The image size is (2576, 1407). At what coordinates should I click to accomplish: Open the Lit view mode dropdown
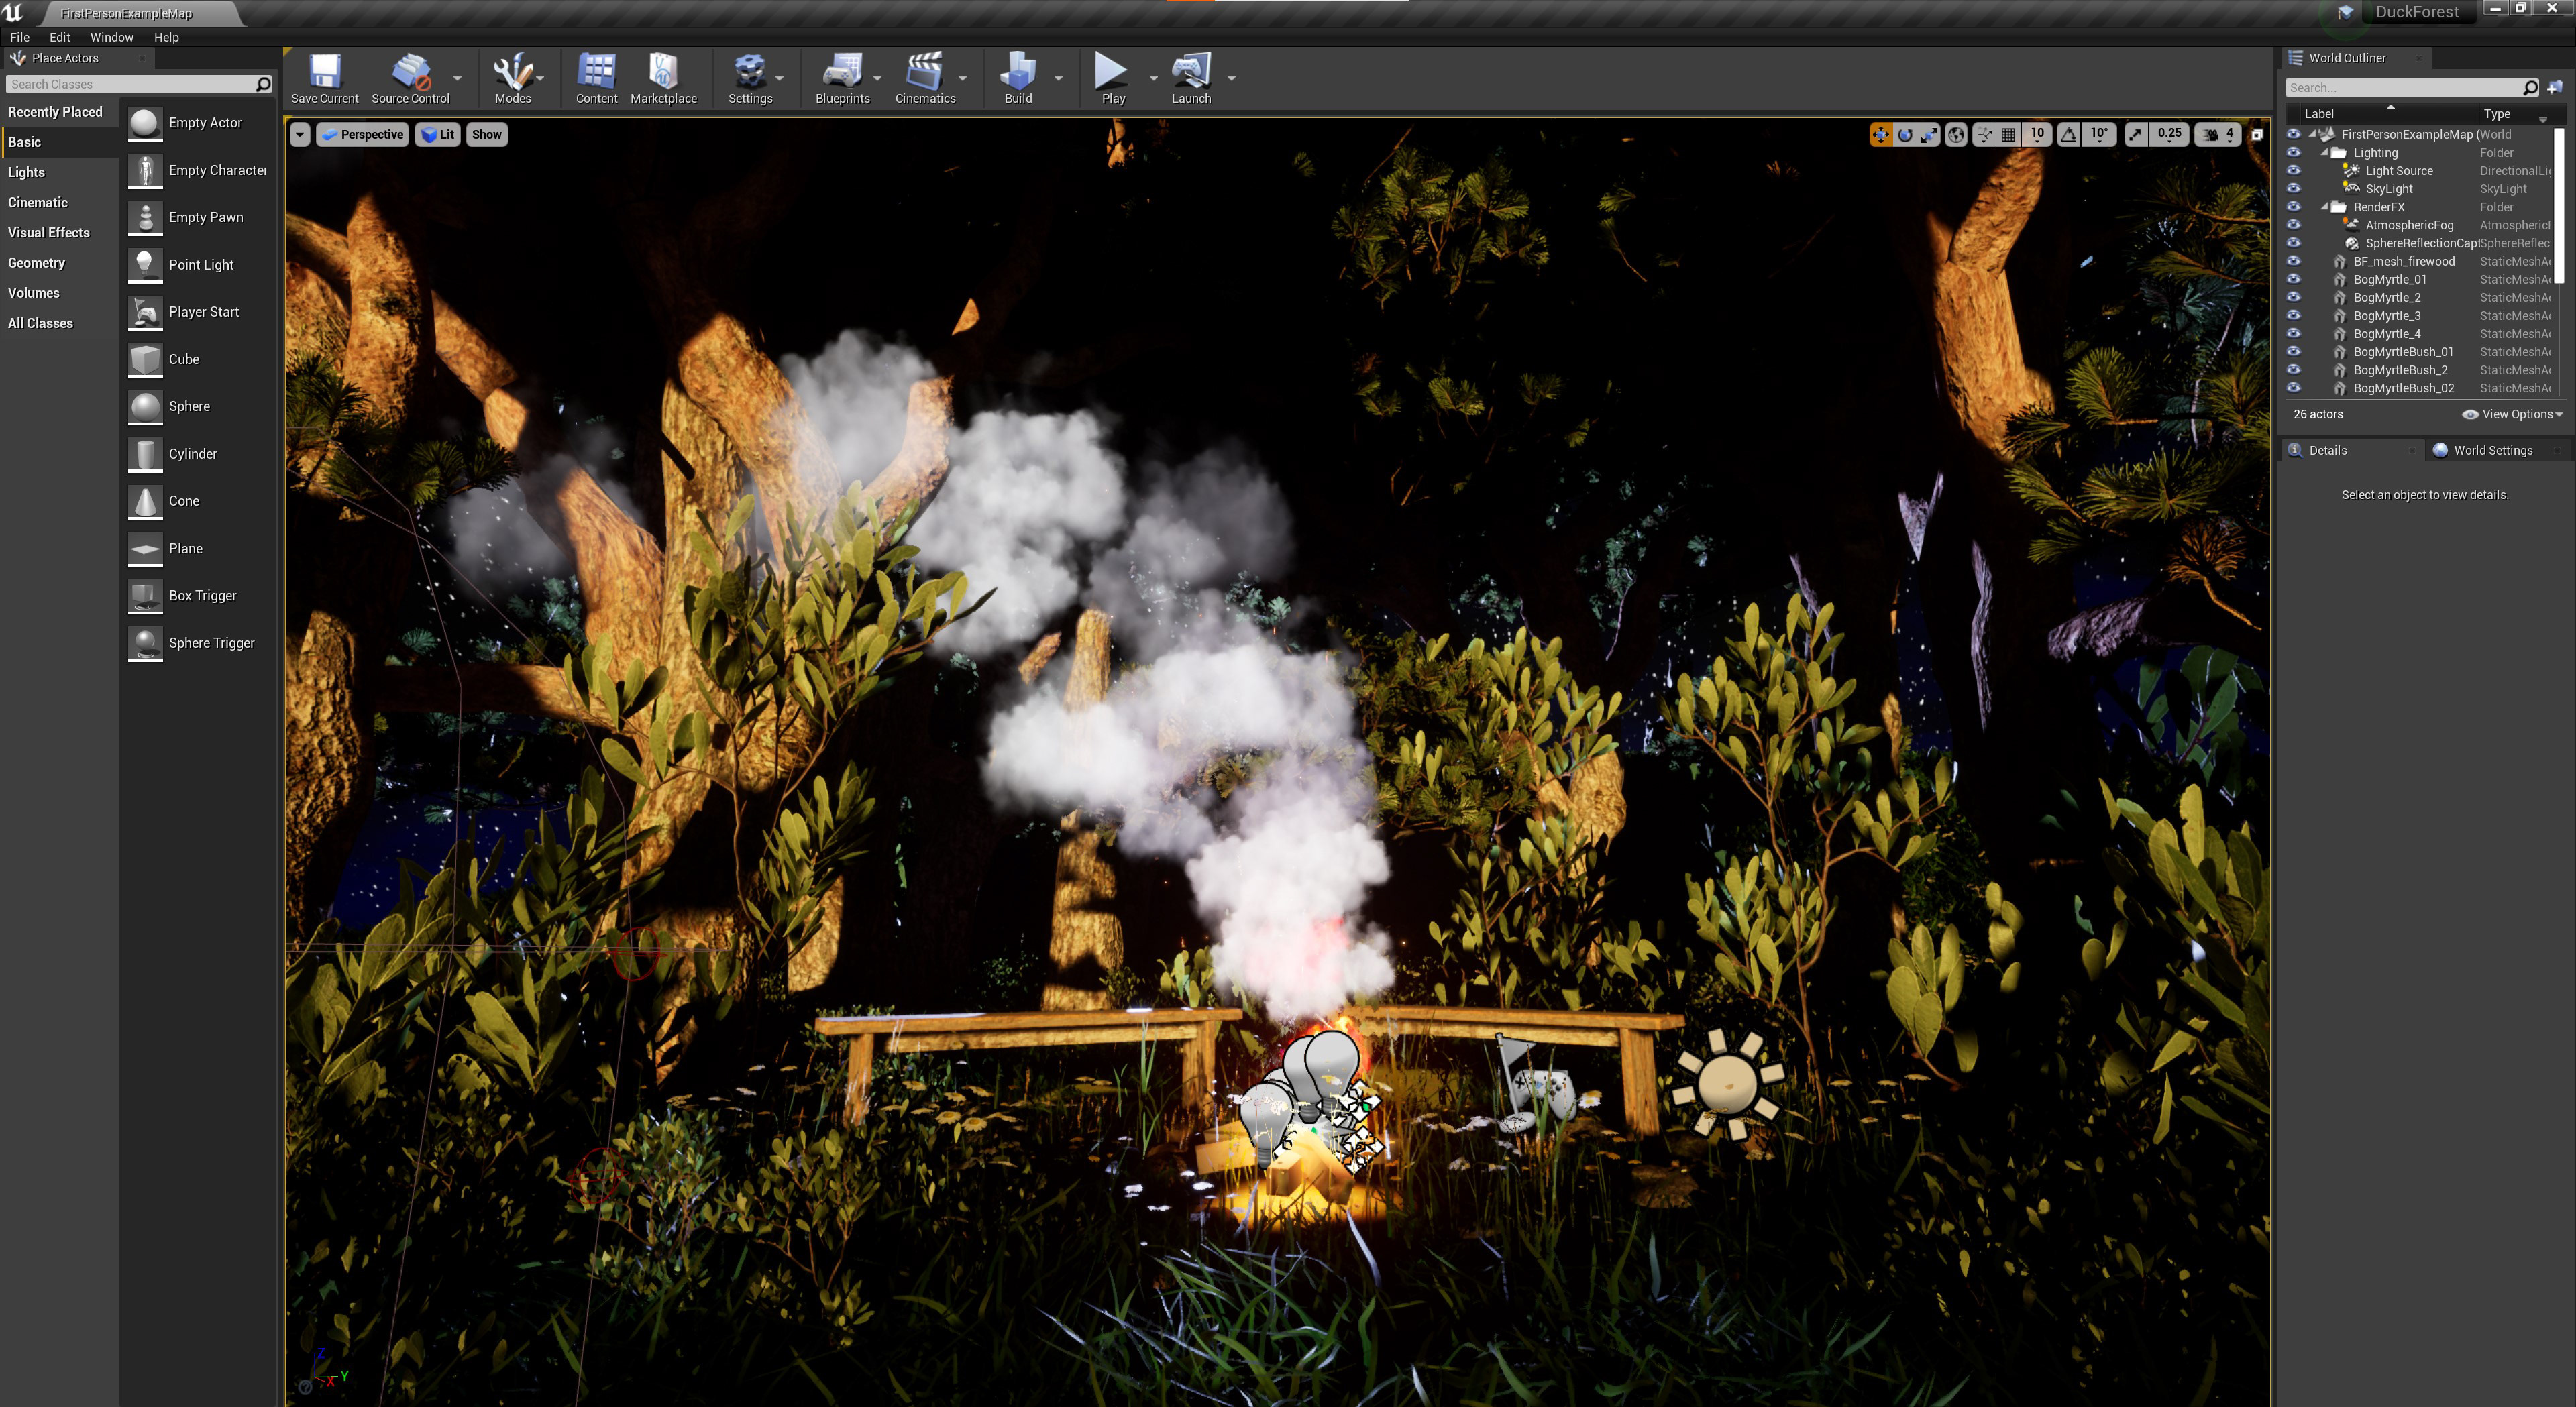click(438, 135)
